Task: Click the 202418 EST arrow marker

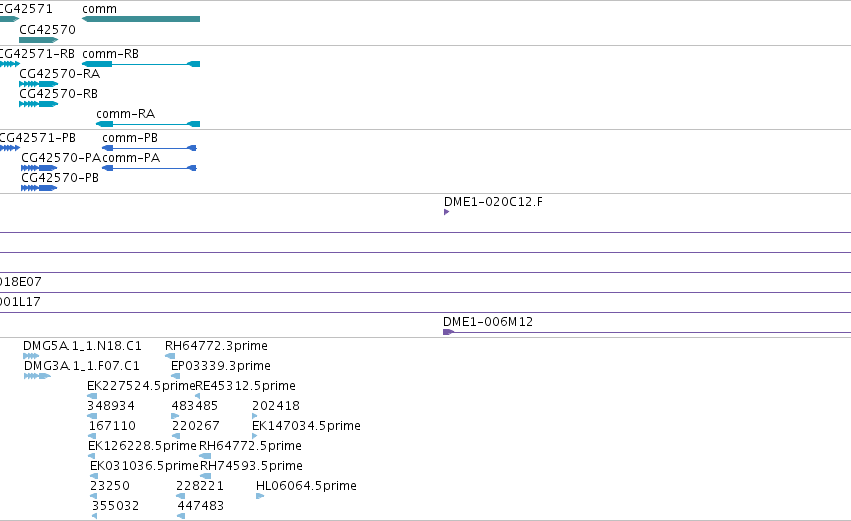Action: point(255,416)
